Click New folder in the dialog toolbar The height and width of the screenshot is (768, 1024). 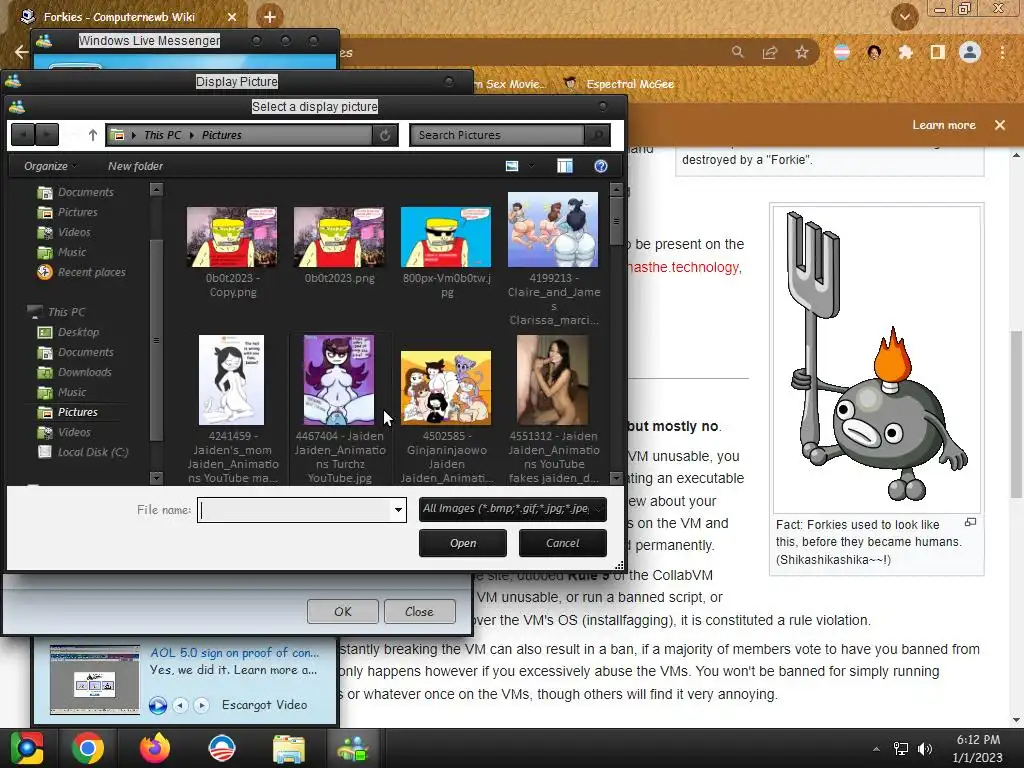tap(135, 166)
